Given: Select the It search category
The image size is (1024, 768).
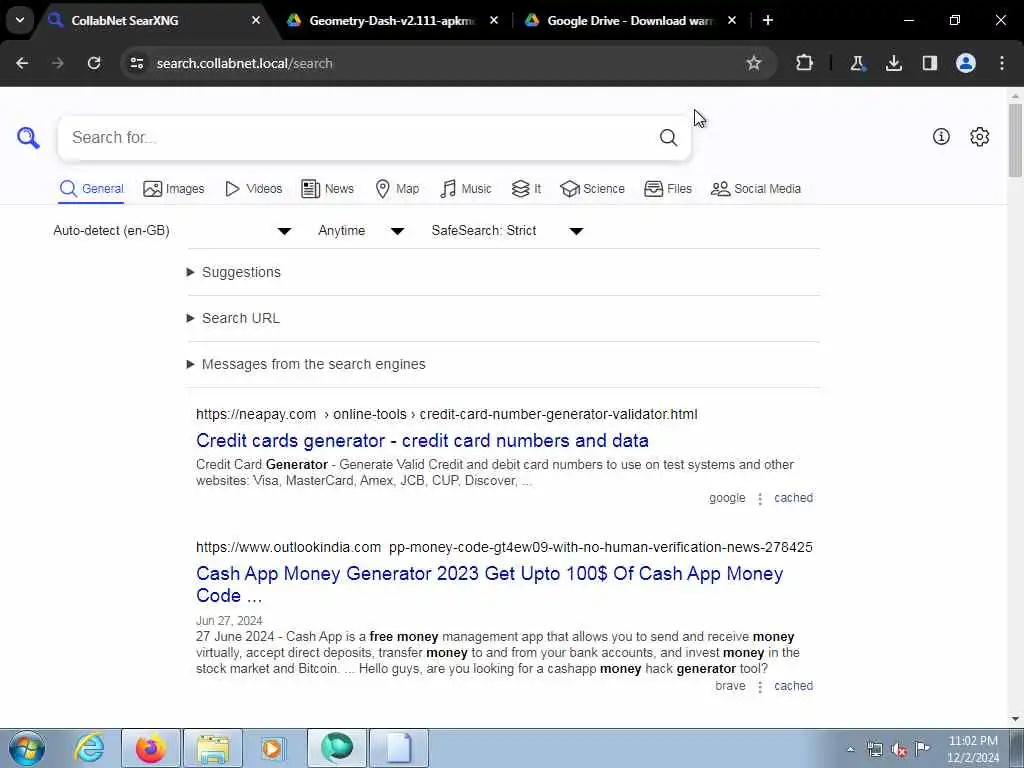Looking at the screenshot, I should point(526,189).
